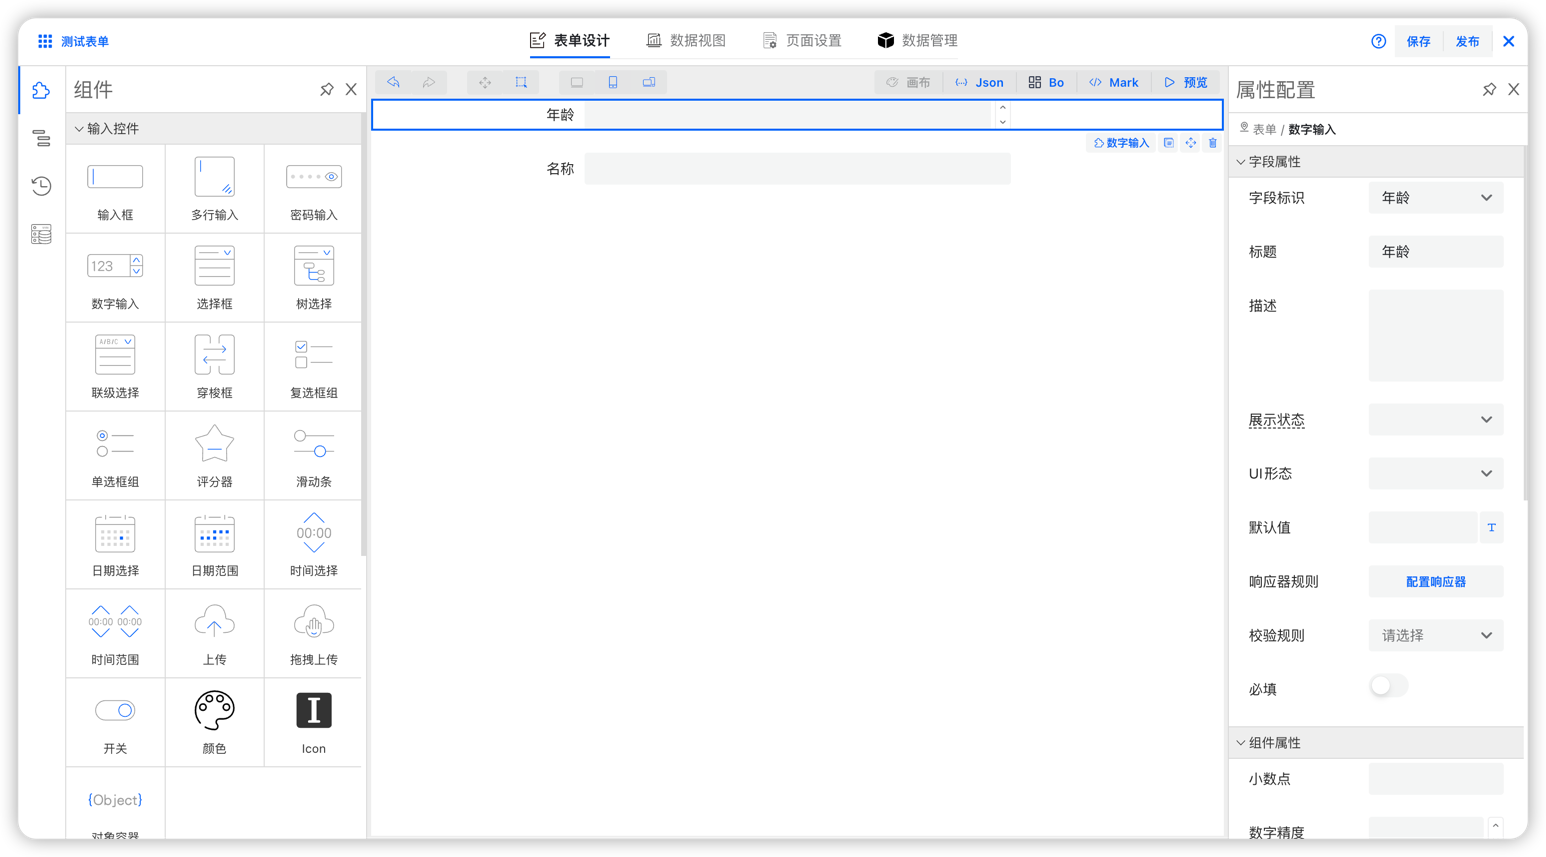
Task: Select the 评分器 rating component
Action: pos(214,456)
